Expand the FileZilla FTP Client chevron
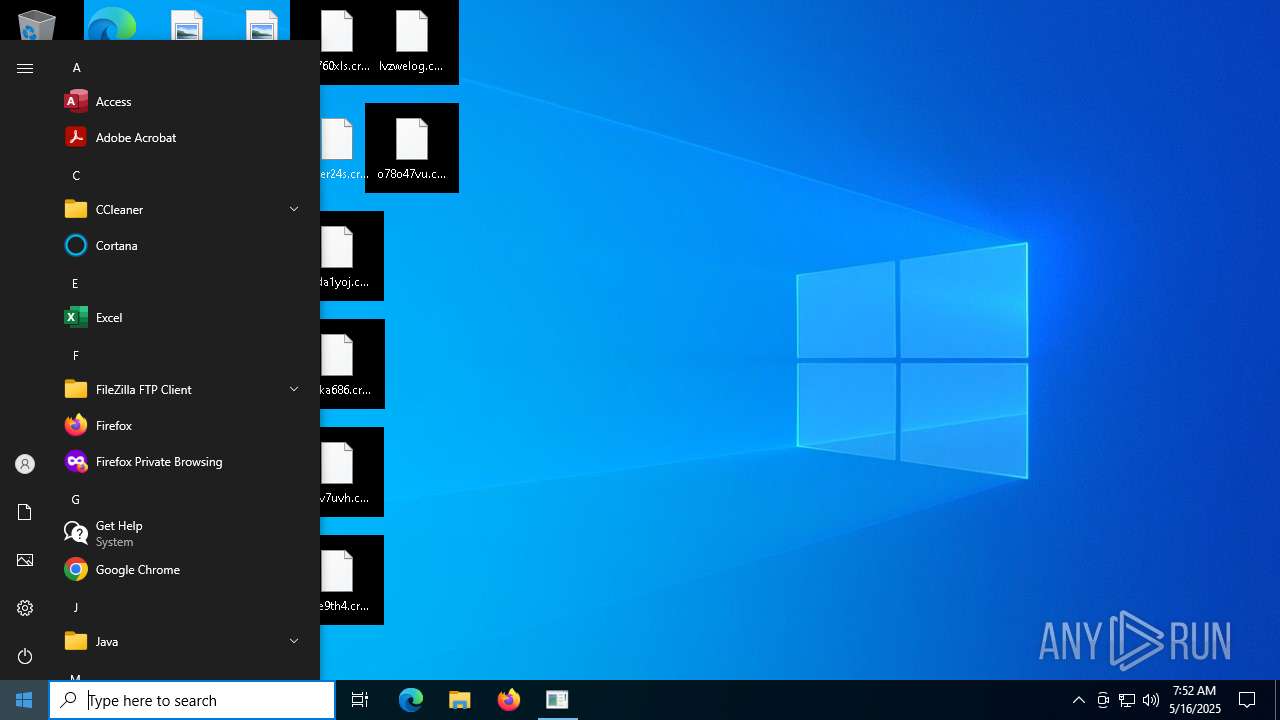1280x720 pixels. tap(294, 389)
